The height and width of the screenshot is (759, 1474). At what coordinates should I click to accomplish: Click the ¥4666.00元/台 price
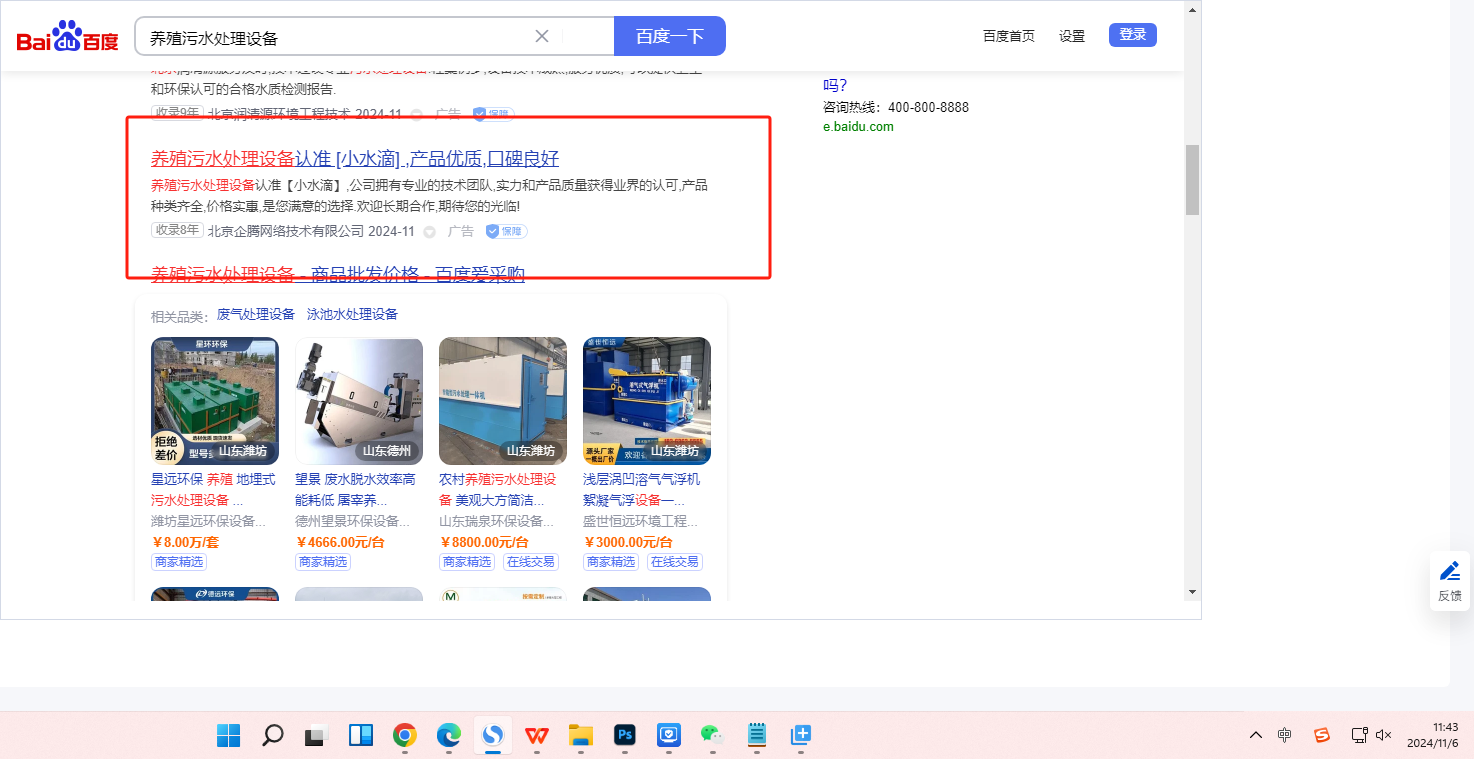[x=340, y=542]
